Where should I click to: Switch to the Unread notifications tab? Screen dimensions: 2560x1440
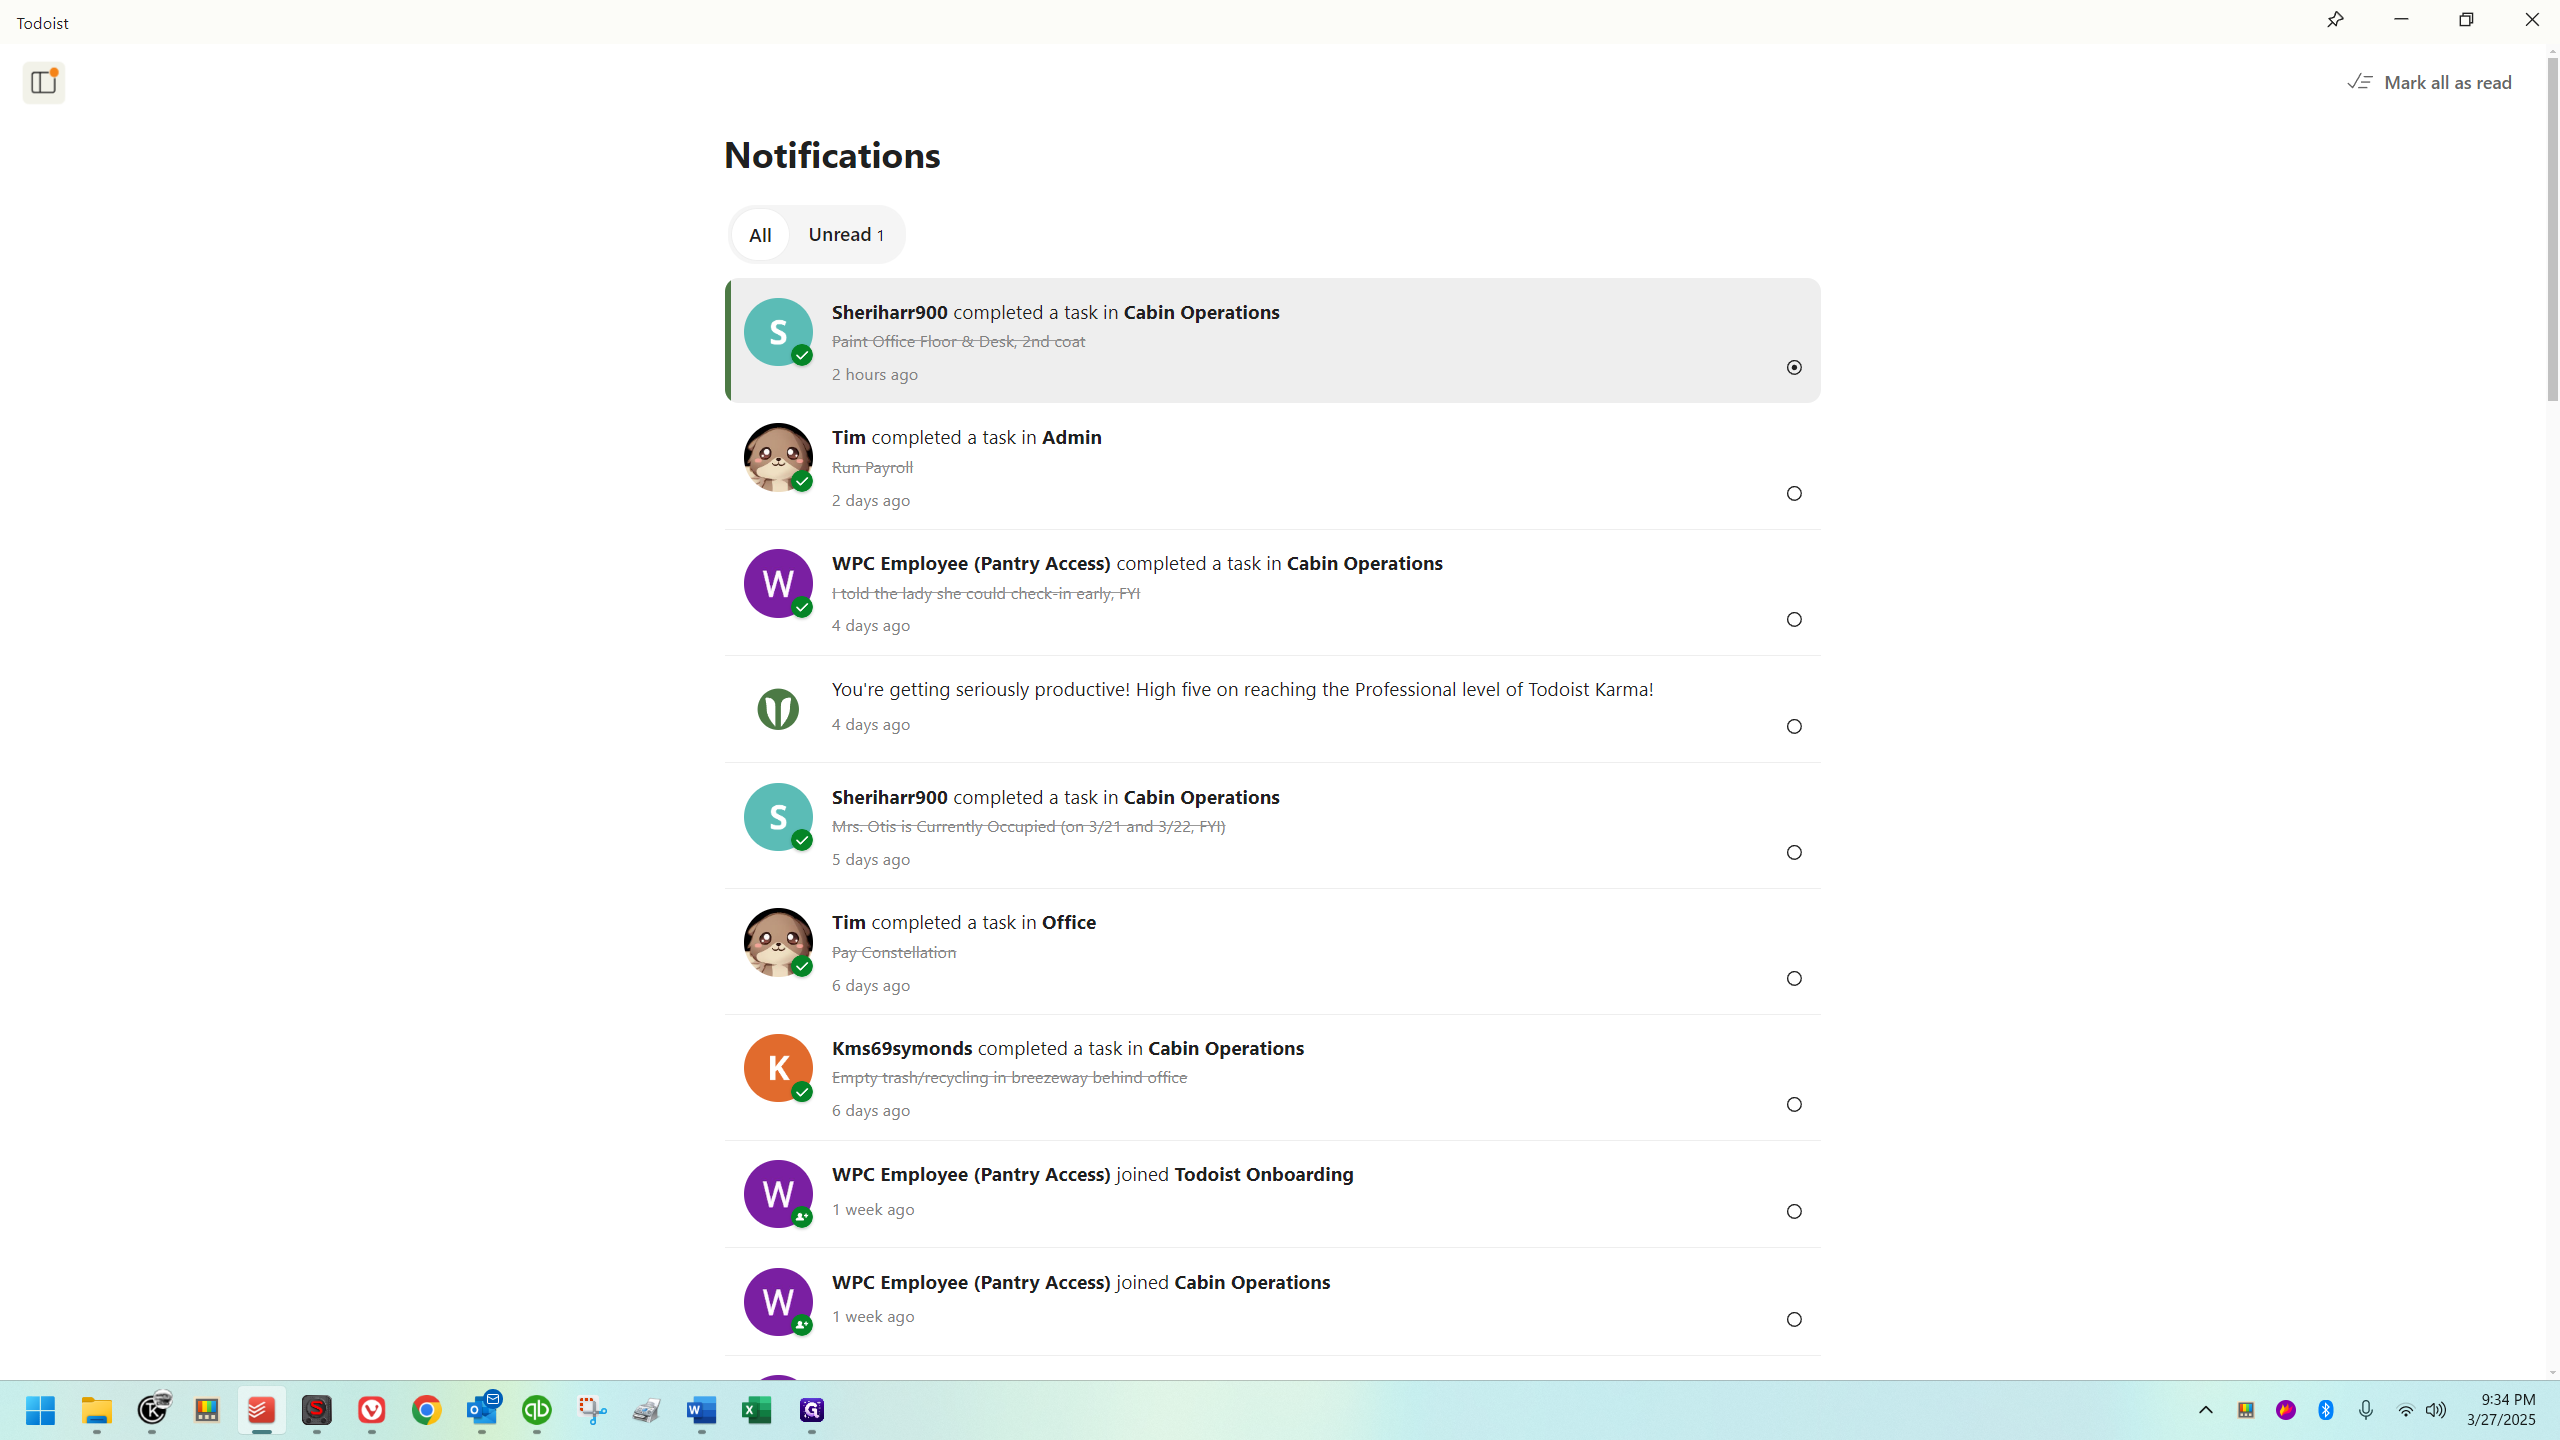(x=846, y=235)
